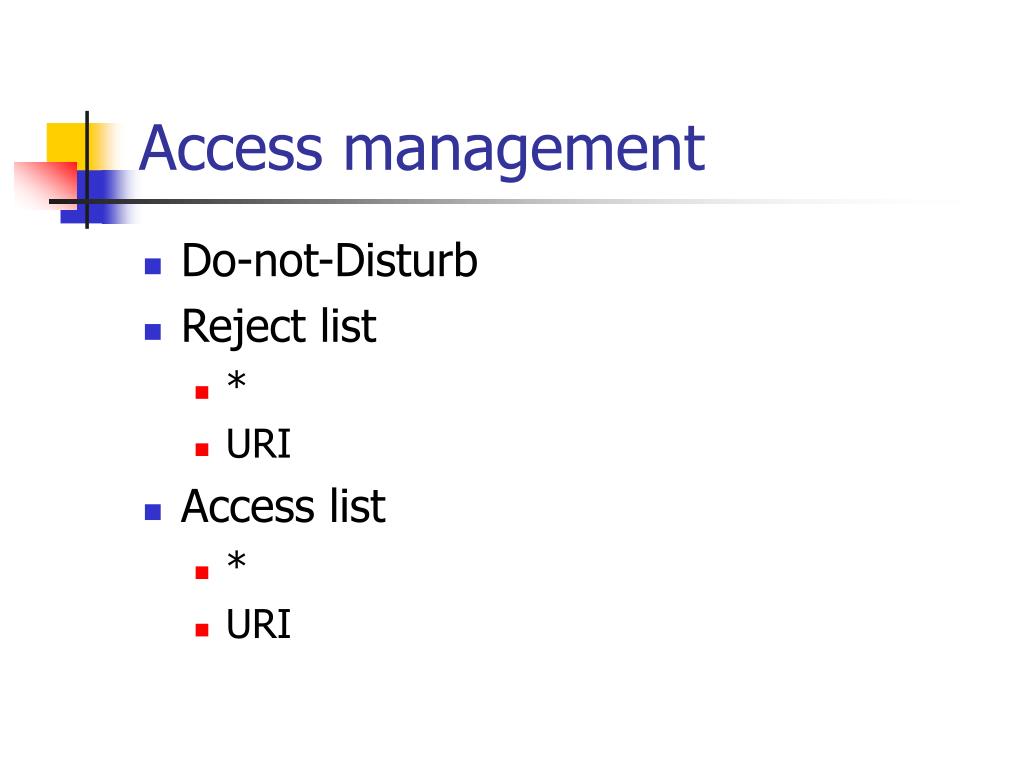Select the URI entry under Access list
This screenshot has width=1024, height=768.
(258, 624)
